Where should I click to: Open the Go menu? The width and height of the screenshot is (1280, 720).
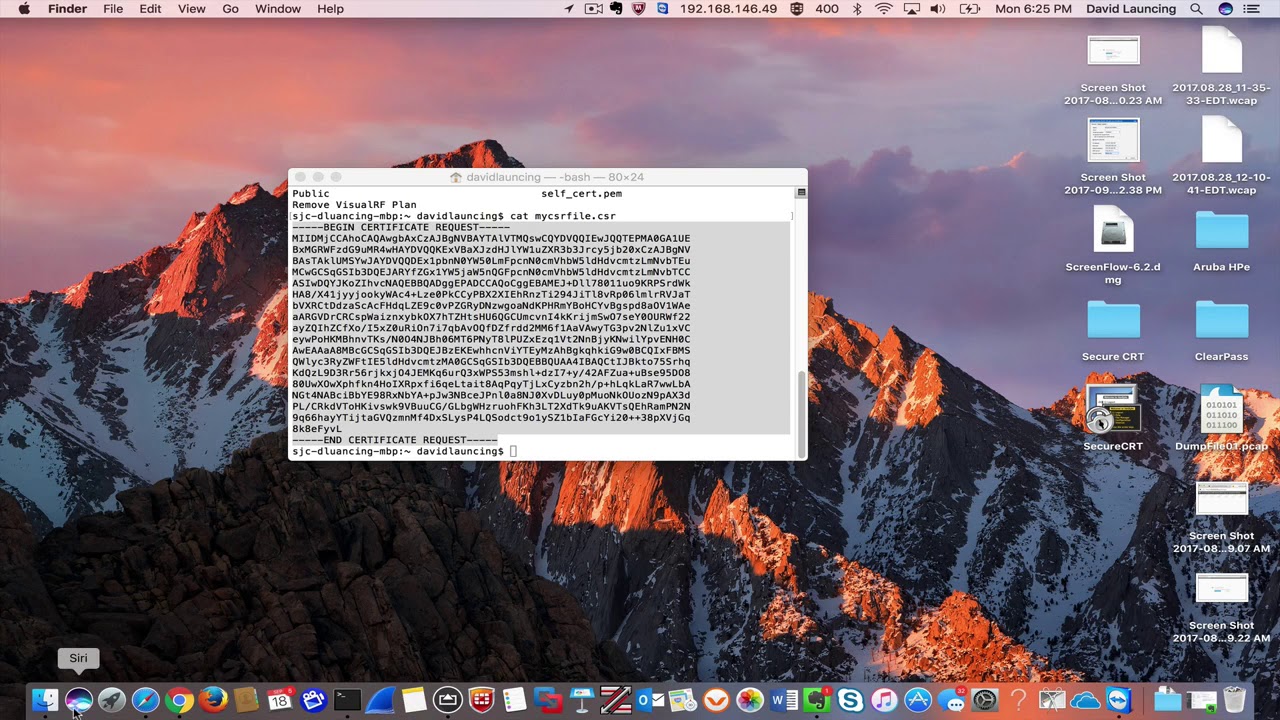tap(230, 9)
